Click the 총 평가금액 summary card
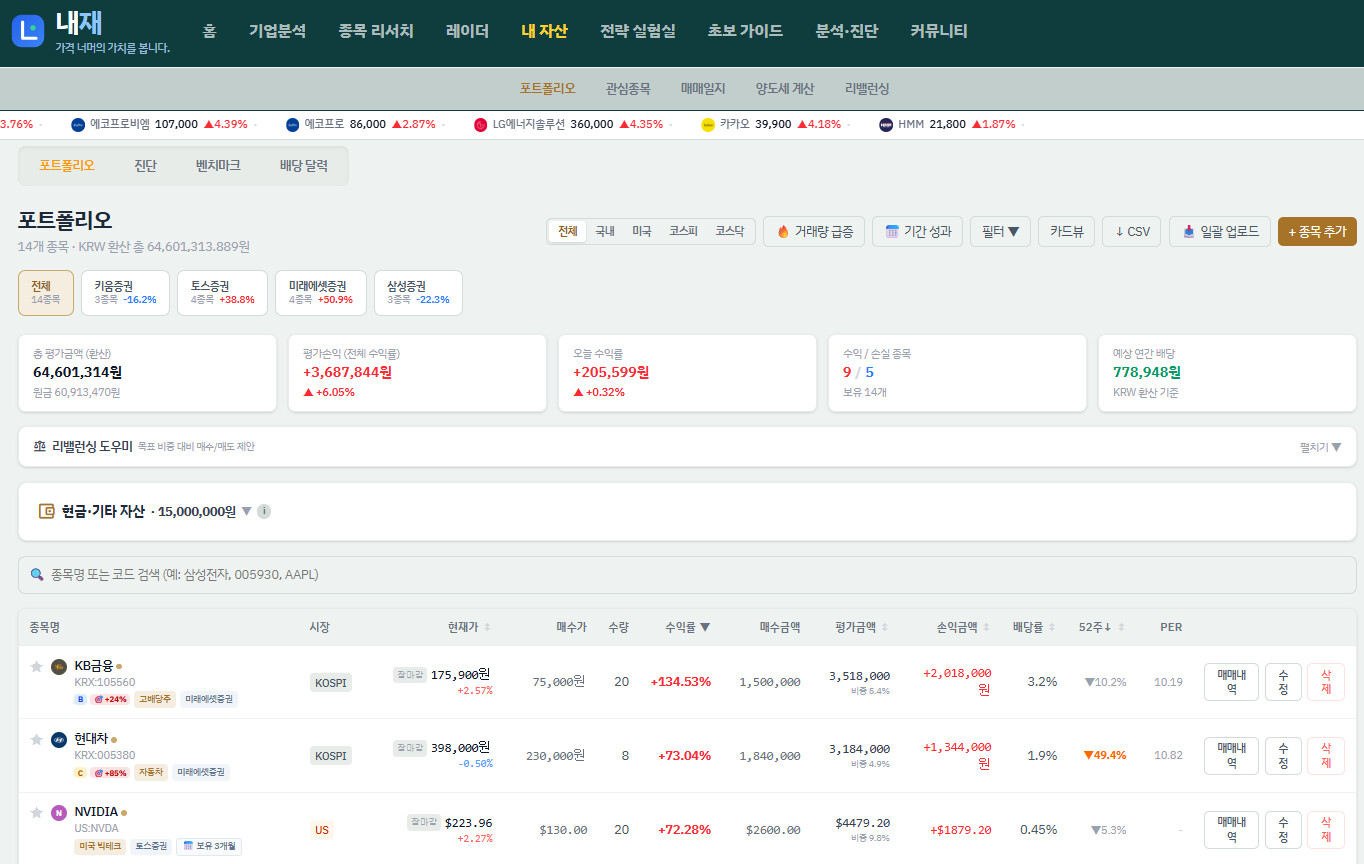Viewport: 1364px width, 864px height. pos(147,373)
